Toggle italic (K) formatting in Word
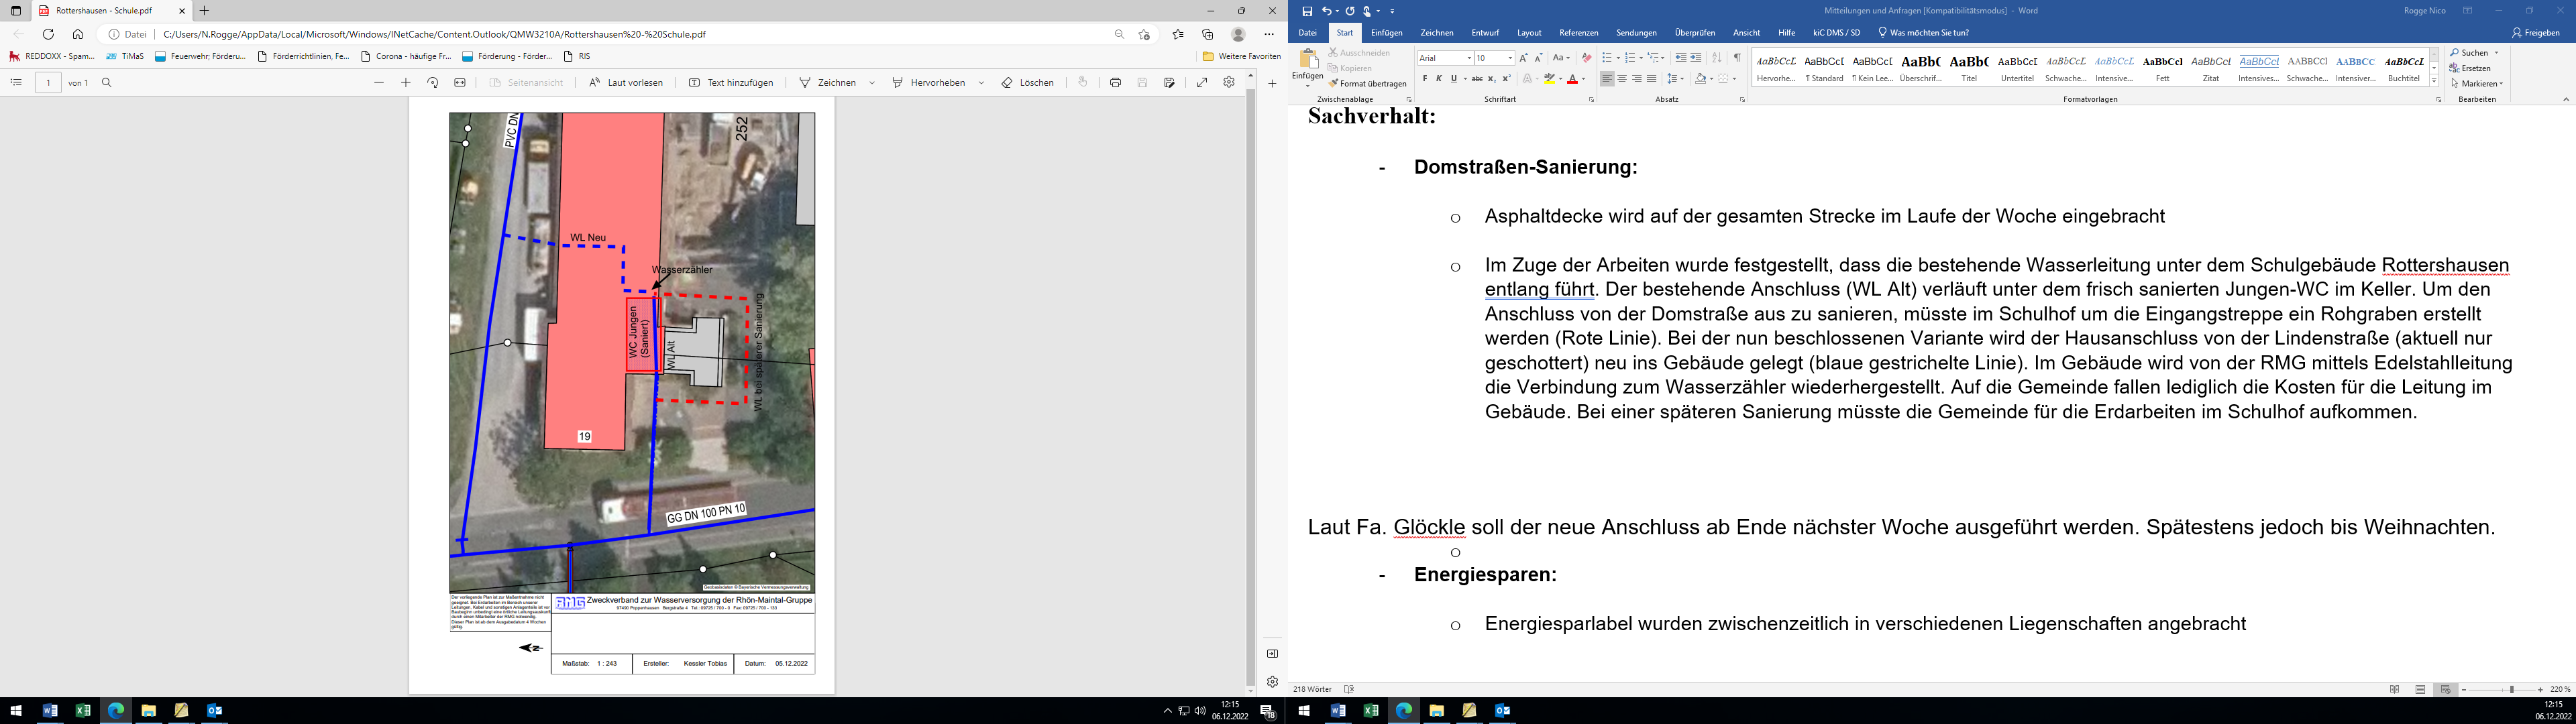 point(1439,79)
